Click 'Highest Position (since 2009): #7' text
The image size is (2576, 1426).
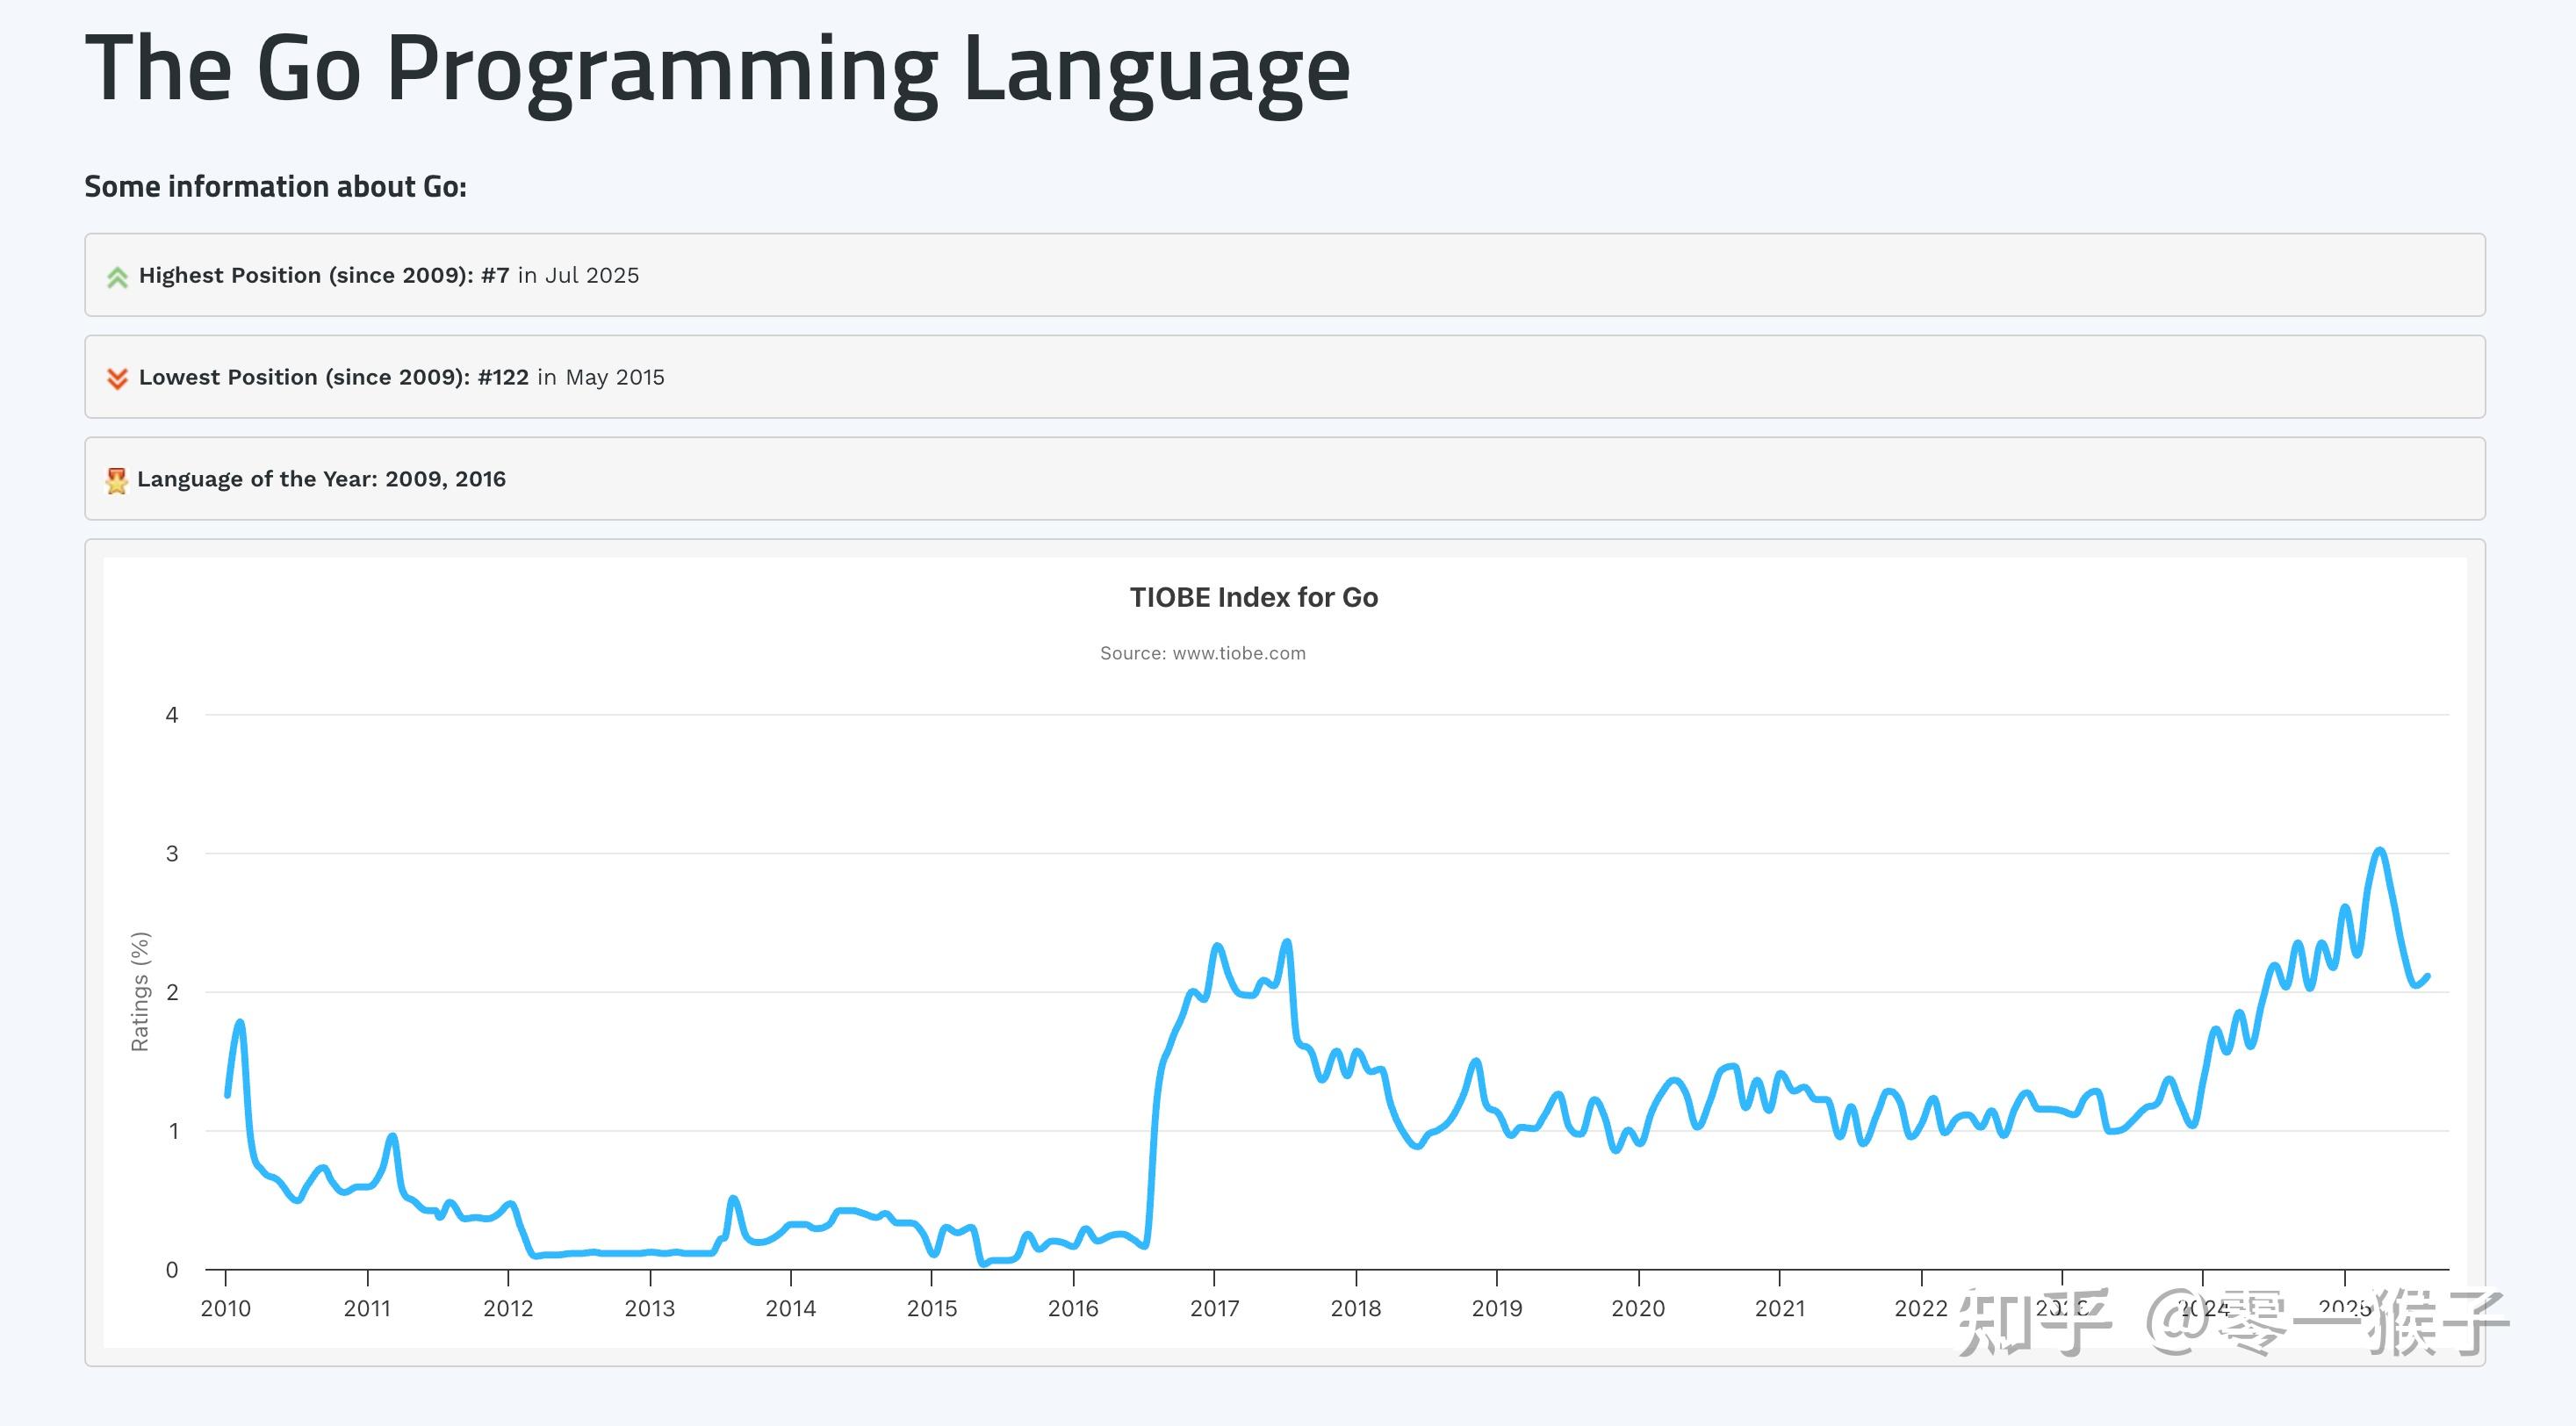click(324, 275)
